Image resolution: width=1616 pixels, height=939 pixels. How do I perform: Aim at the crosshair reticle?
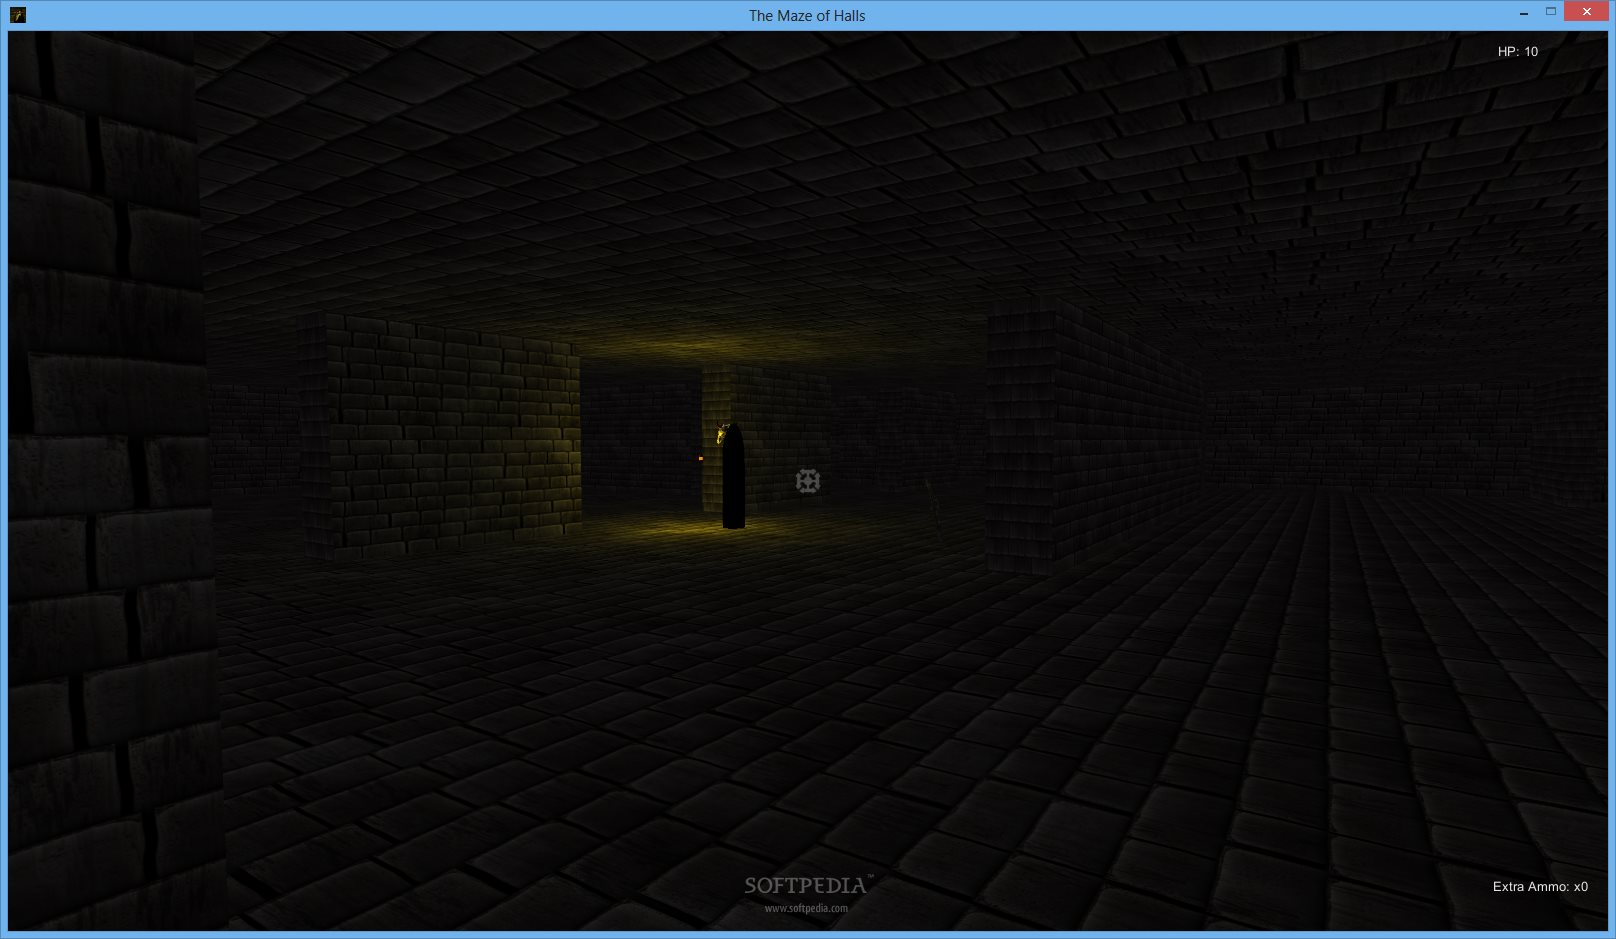coord(808,481)
